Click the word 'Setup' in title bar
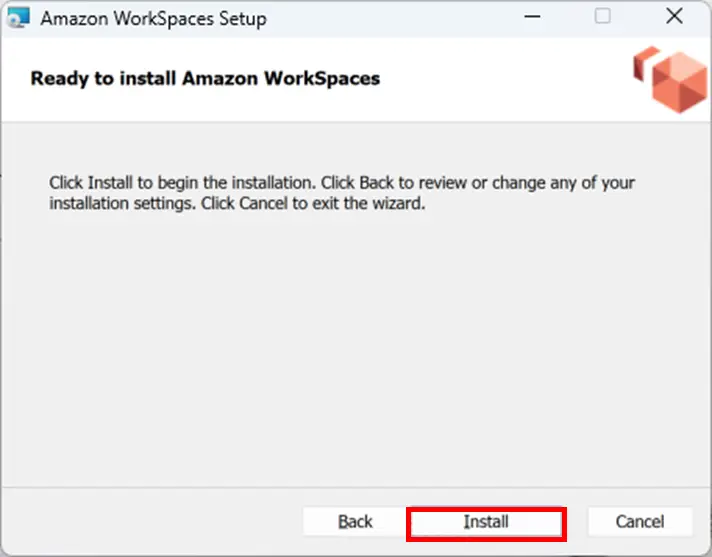The height and width of the screenshot is (557, 712). [243, 20]
